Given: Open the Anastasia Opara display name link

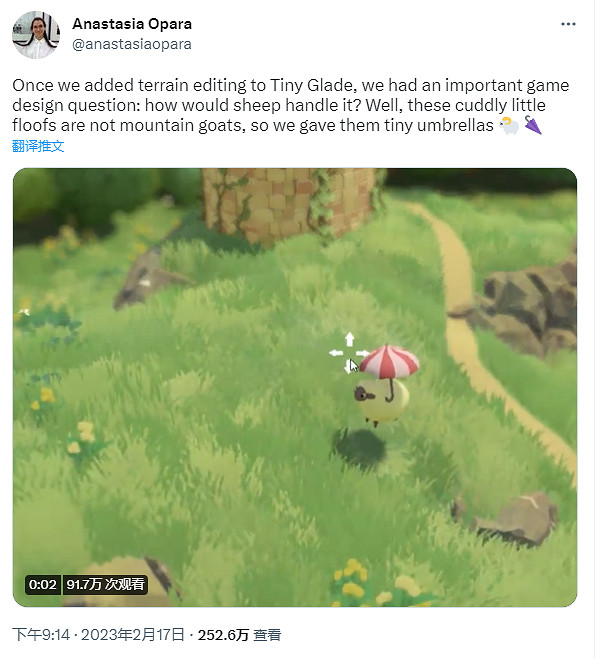Looking at the screenshot, I should pyautogui.click(x=132, y=24).
